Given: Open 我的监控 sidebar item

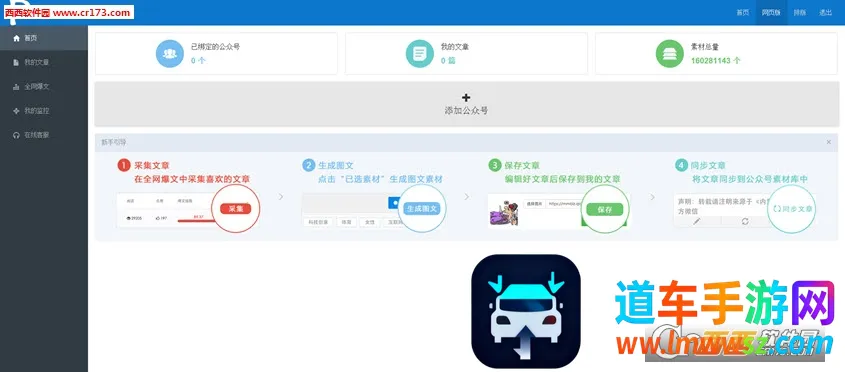Looking at the screenshot, I should coord(44,111).
